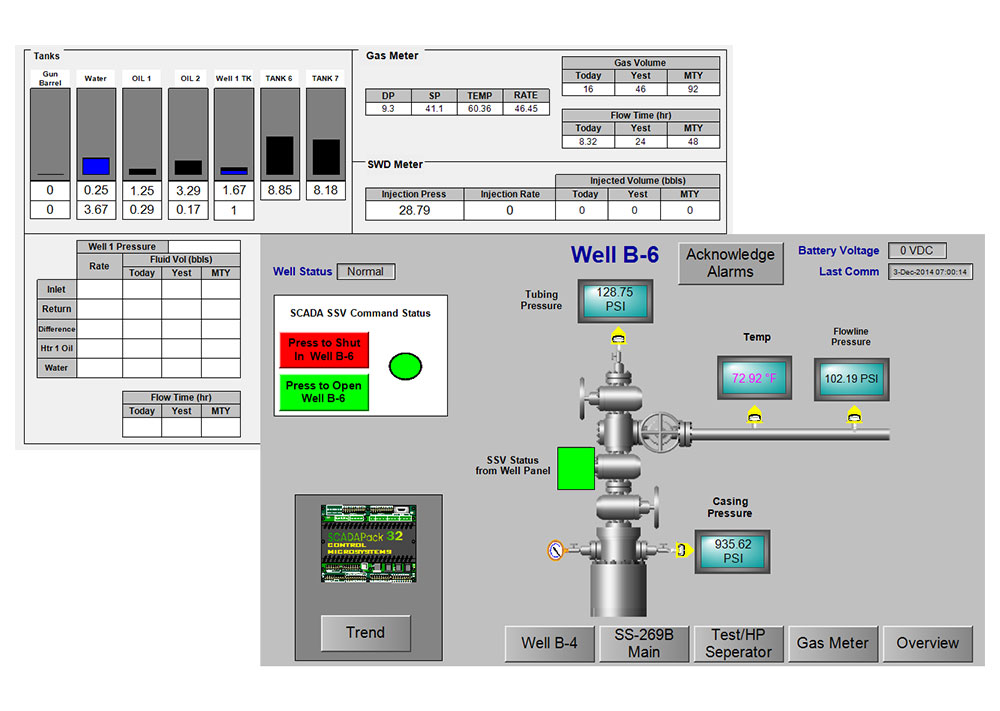
Task: Open the Trend view
Action: tap(366, 633)
